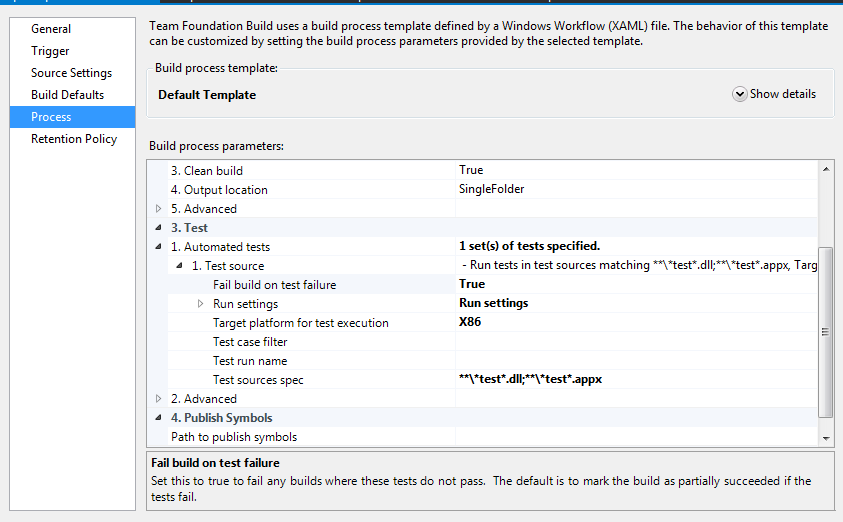
Task: Switch to the Trigger page
Action: (x=51, y=51)
